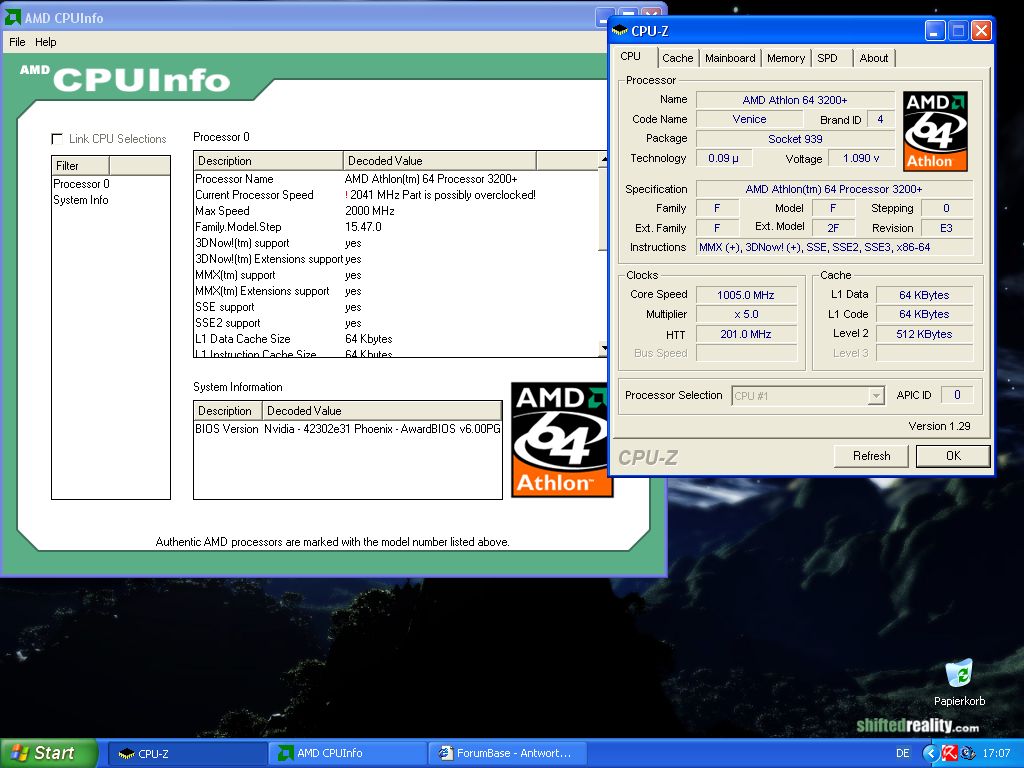Open the File menu in AMD CPUInfo
The image size is (1024, 768).
(x=17, y=42)
